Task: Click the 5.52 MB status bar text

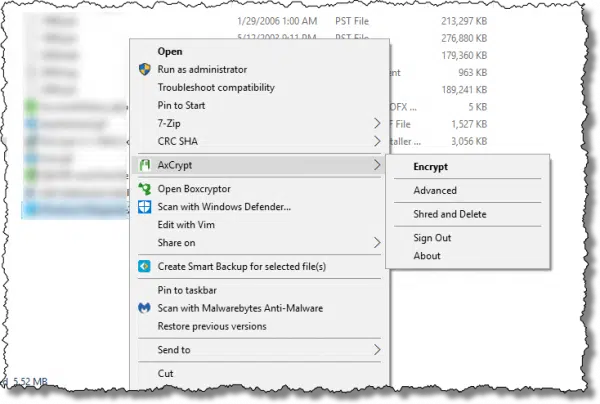Action: pyautogui.click(x=30, y=381)
